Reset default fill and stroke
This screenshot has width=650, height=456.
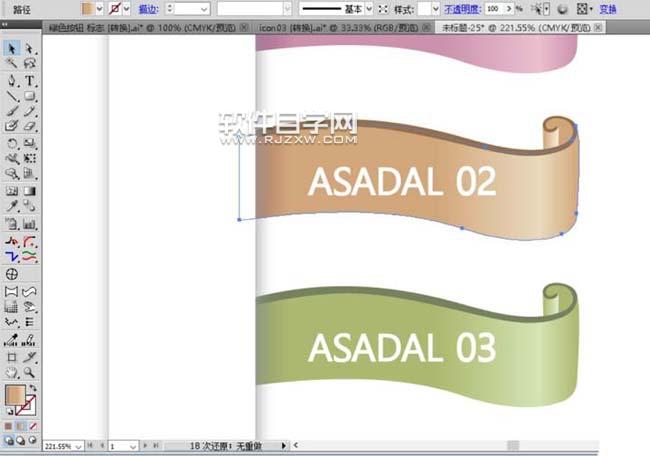coord(9,411)
